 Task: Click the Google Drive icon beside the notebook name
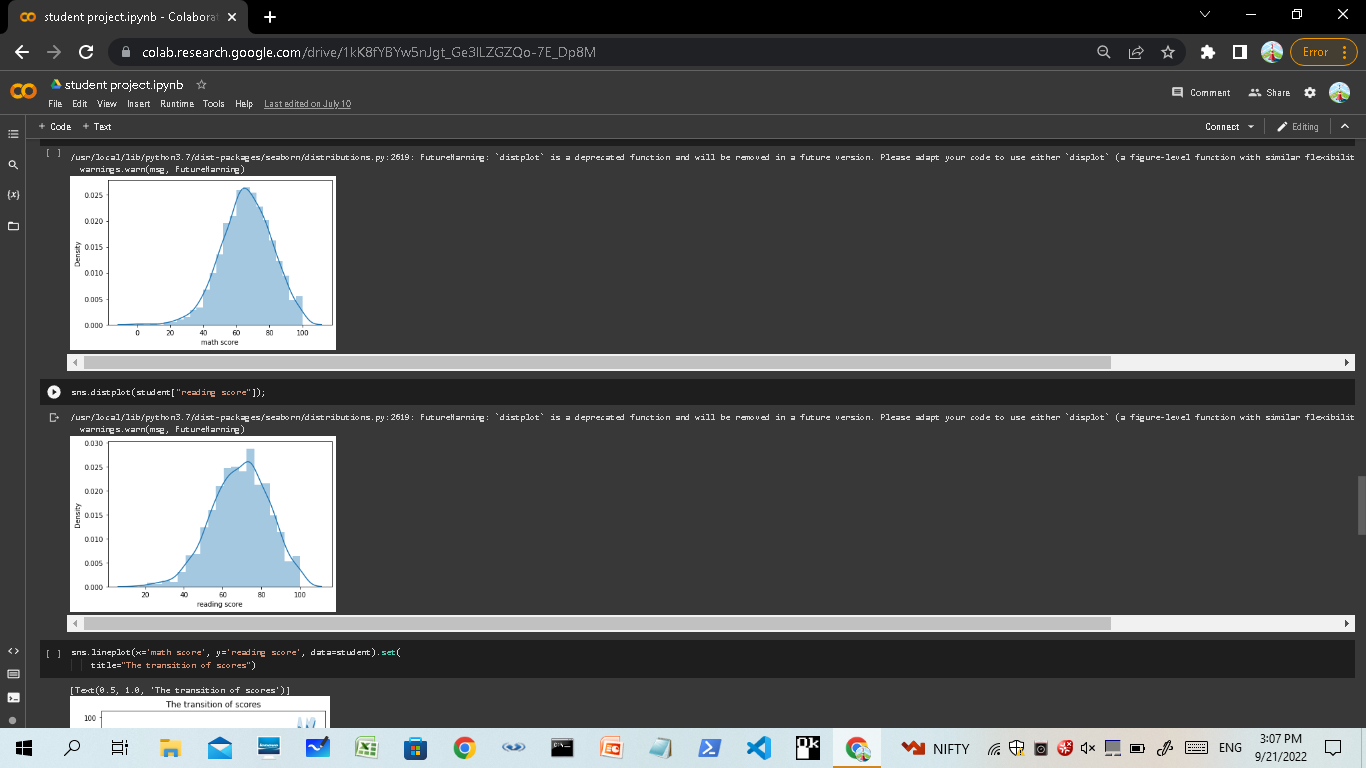point(56,85)
